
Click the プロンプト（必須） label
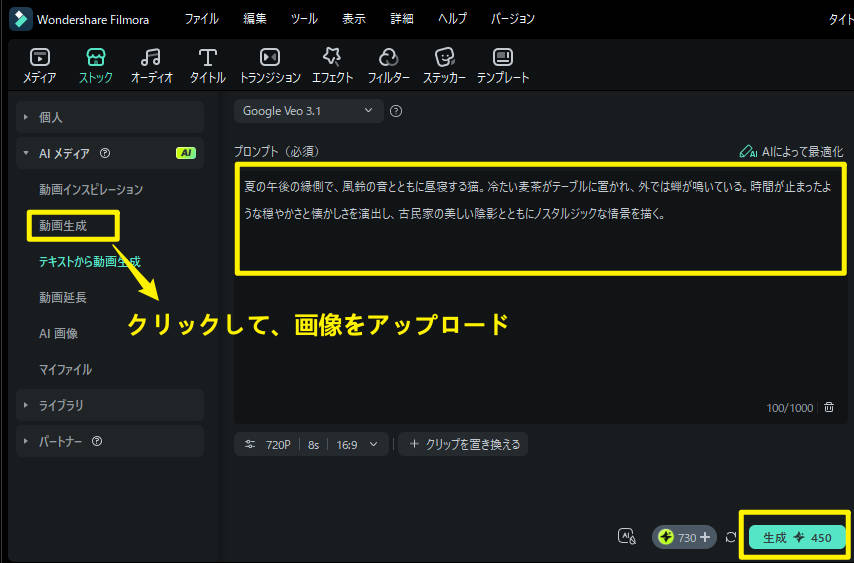(x=277, y=151)
